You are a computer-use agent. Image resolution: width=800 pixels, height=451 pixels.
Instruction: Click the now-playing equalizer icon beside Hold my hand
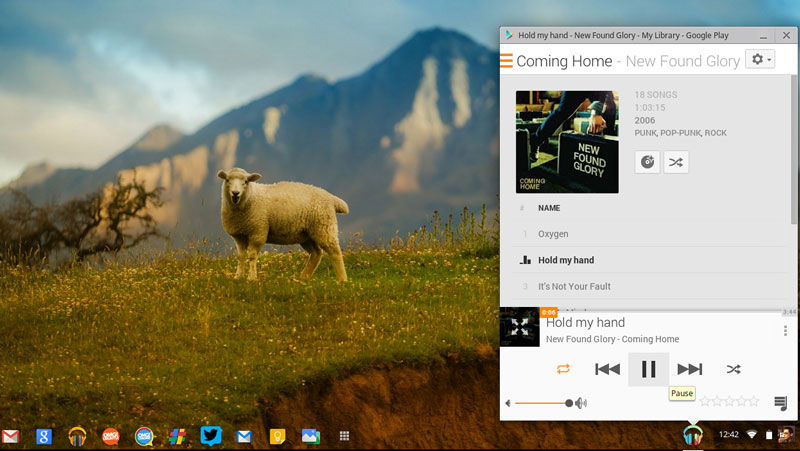(x=525, y=260)
